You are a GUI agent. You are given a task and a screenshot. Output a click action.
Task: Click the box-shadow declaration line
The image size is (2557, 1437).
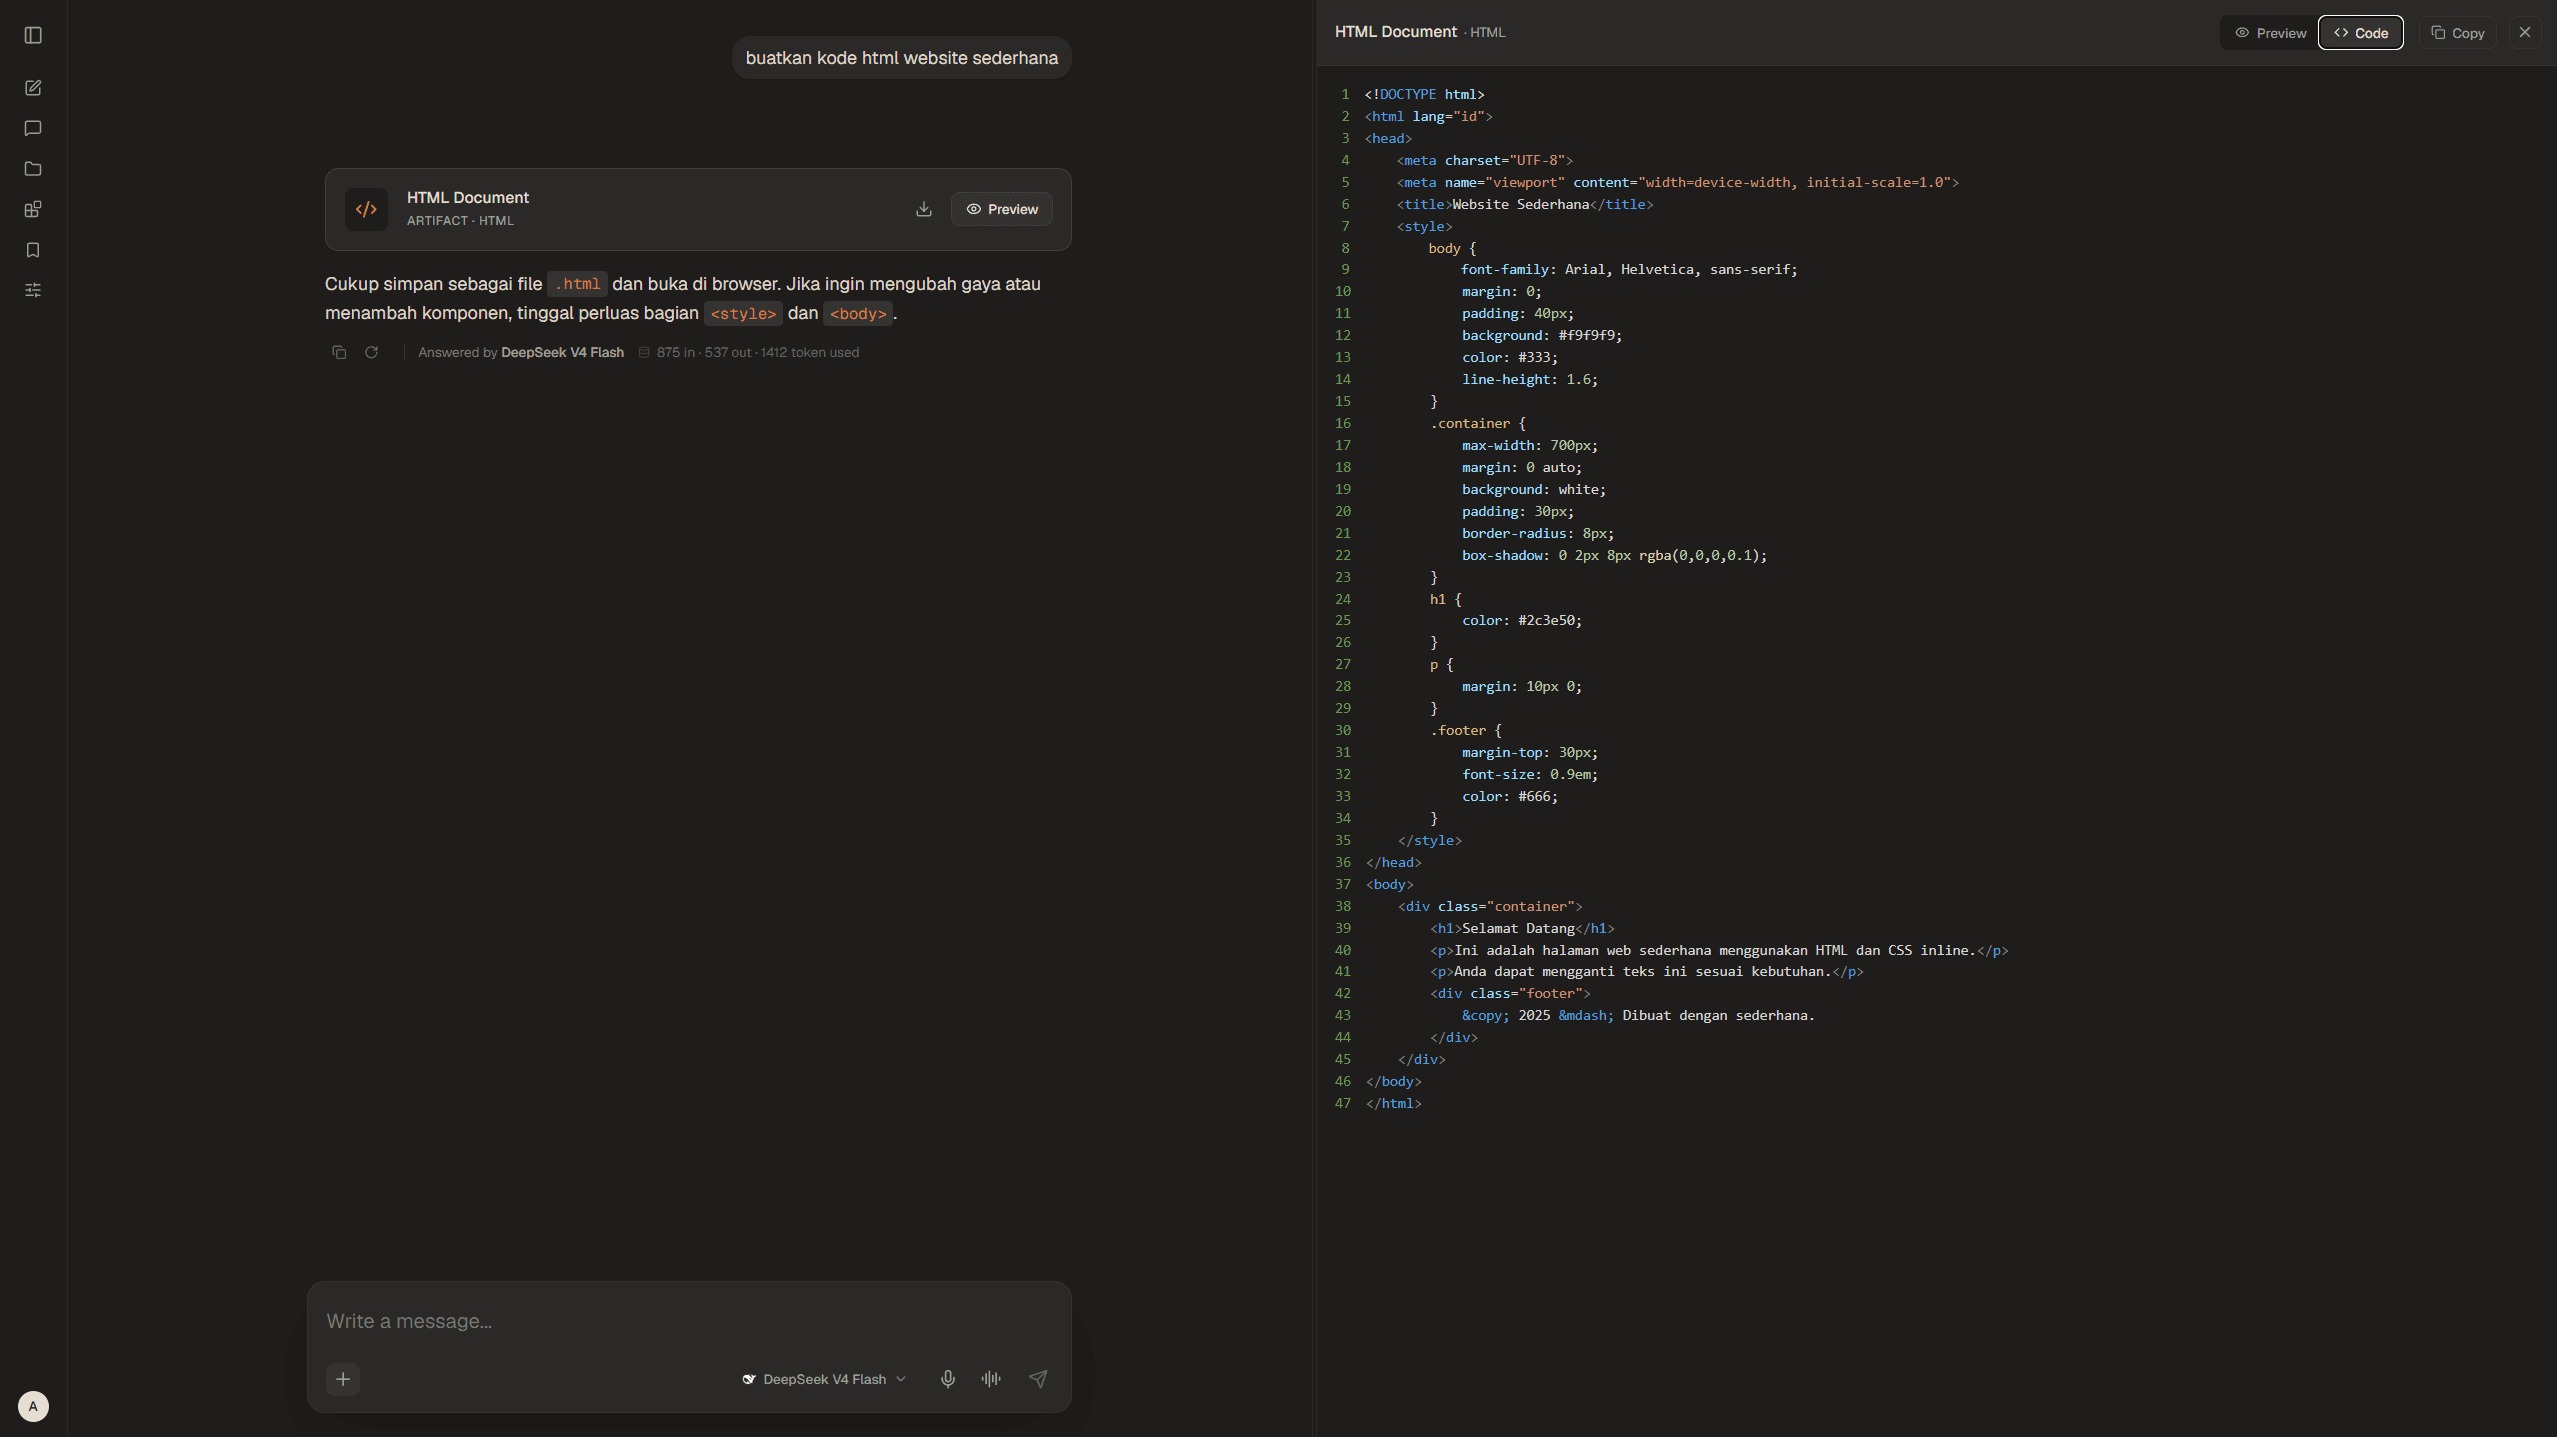pyautogui.click(x=1614, y=555)
